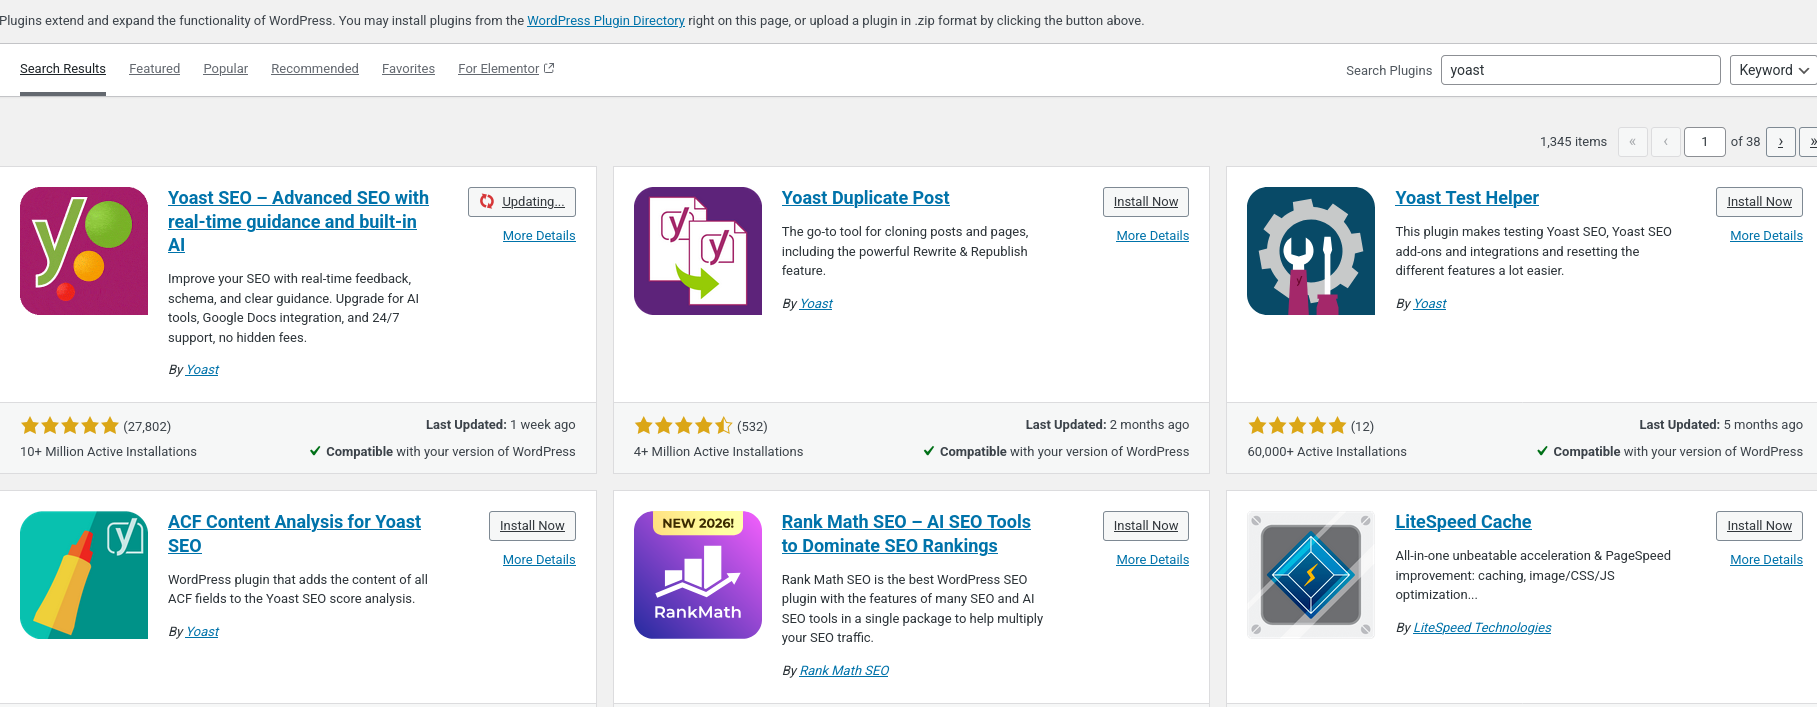Click the disabled previous page button
Screen dimensions: 1817x707
[1665, 142]
